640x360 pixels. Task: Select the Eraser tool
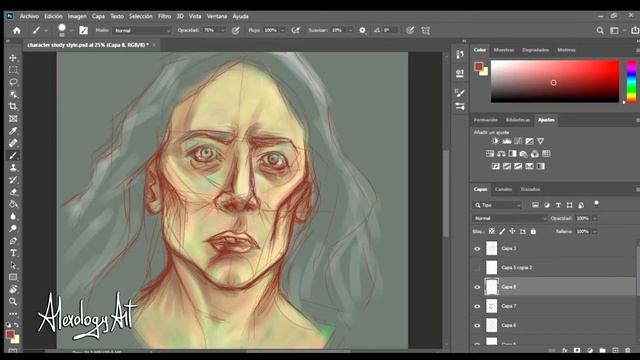[13, 192]
